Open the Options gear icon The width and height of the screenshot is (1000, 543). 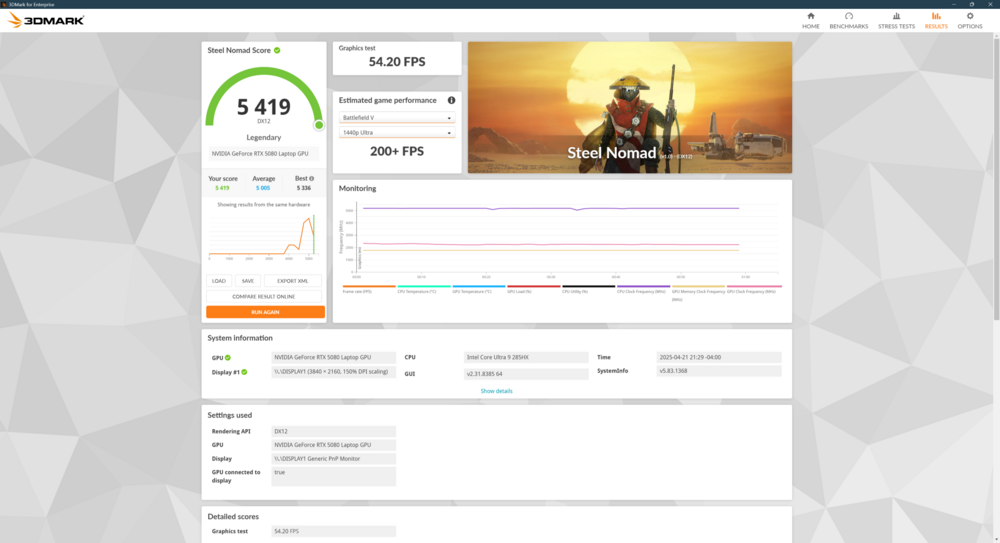[969, 16]
